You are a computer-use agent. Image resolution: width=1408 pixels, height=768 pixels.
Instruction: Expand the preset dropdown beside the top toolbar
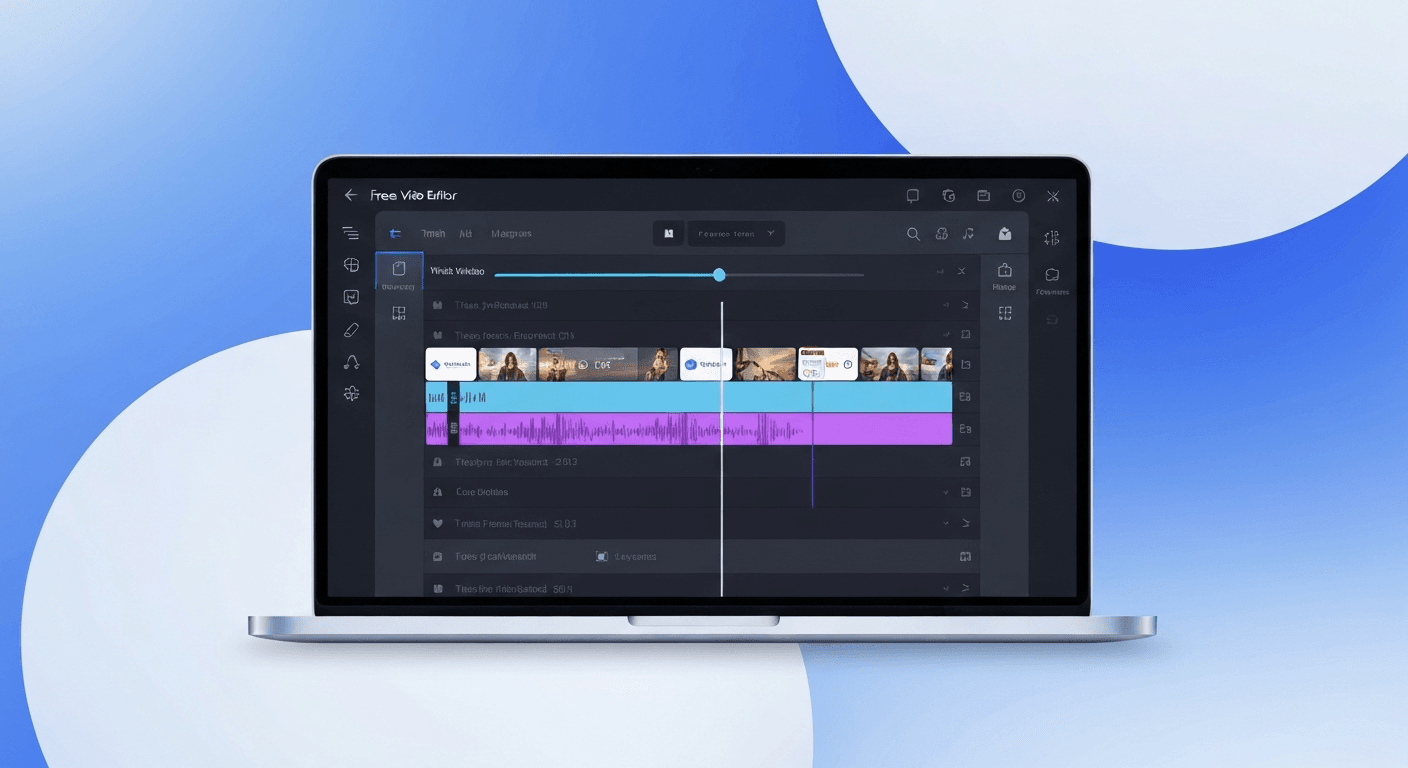click(770, 233)
